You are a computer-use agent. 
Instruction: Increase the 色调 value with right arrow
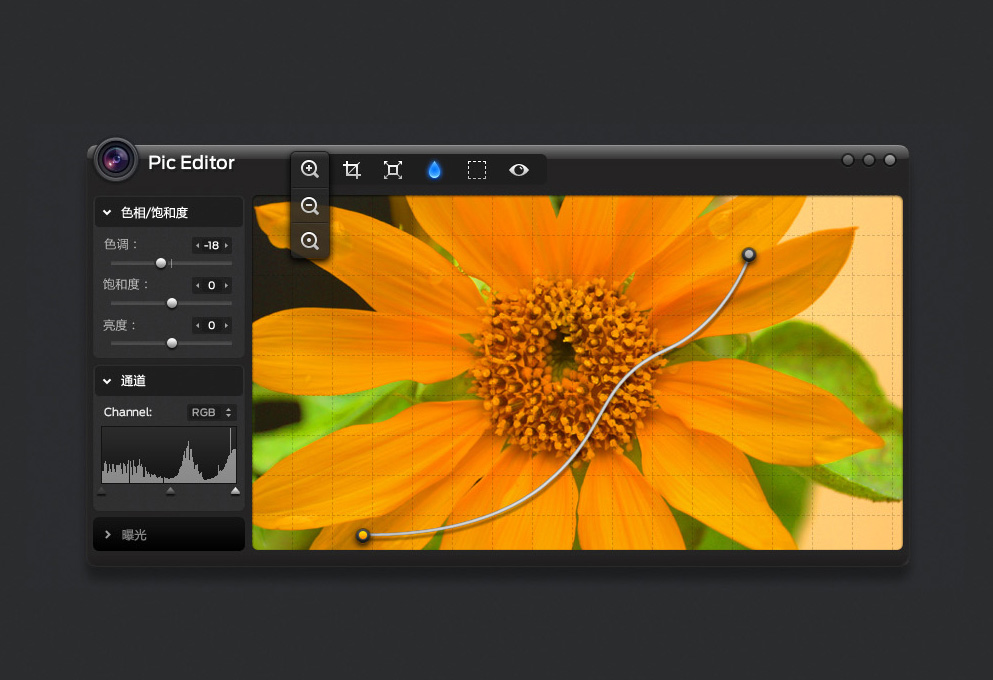coord(227,245)
